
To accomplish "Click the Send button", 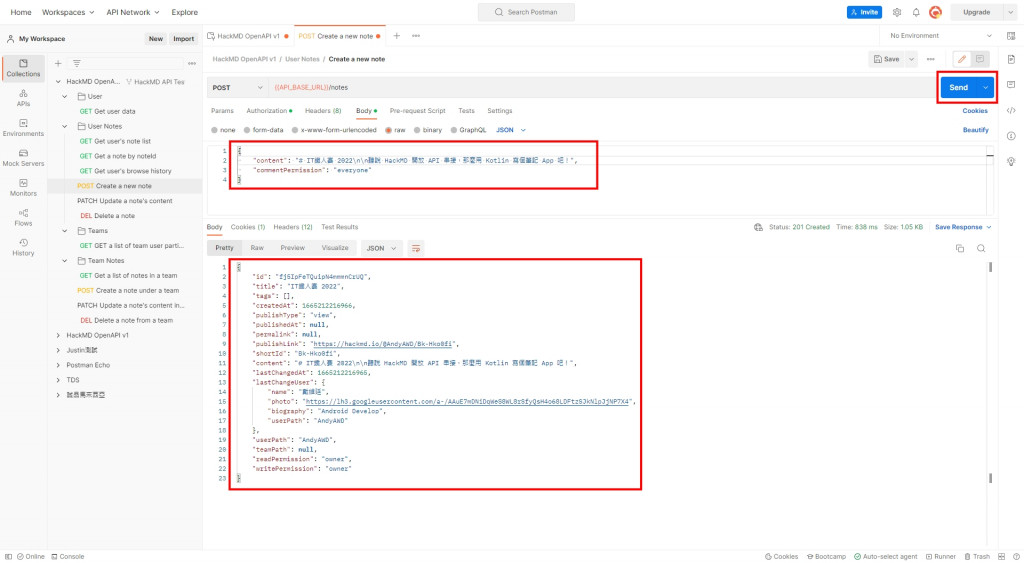I will point(959,88).
